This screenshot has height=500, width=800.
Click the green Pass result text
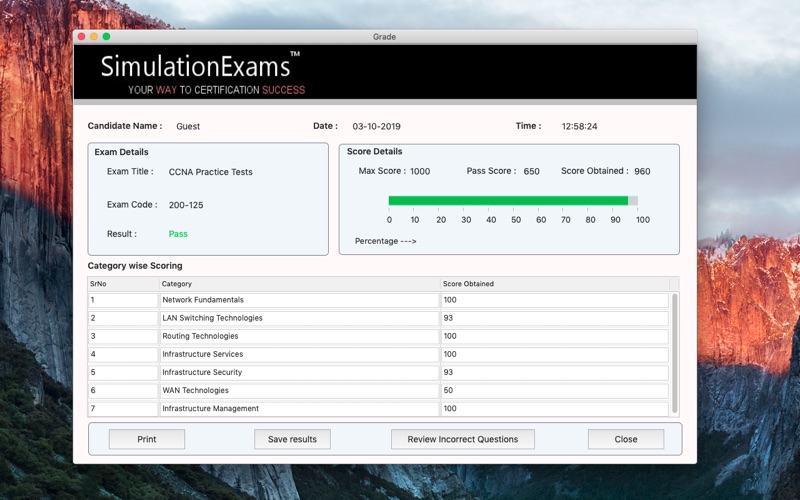(x=178, y=234)
